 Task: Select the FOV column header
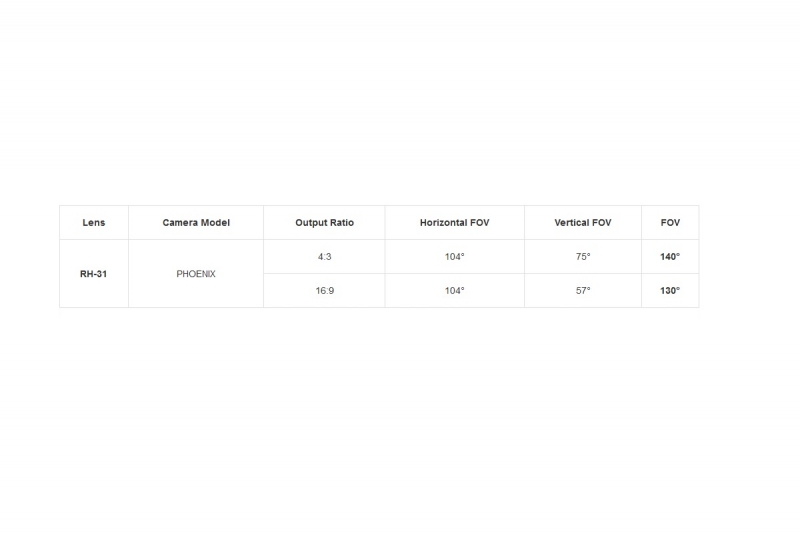(x=670, y=223)
